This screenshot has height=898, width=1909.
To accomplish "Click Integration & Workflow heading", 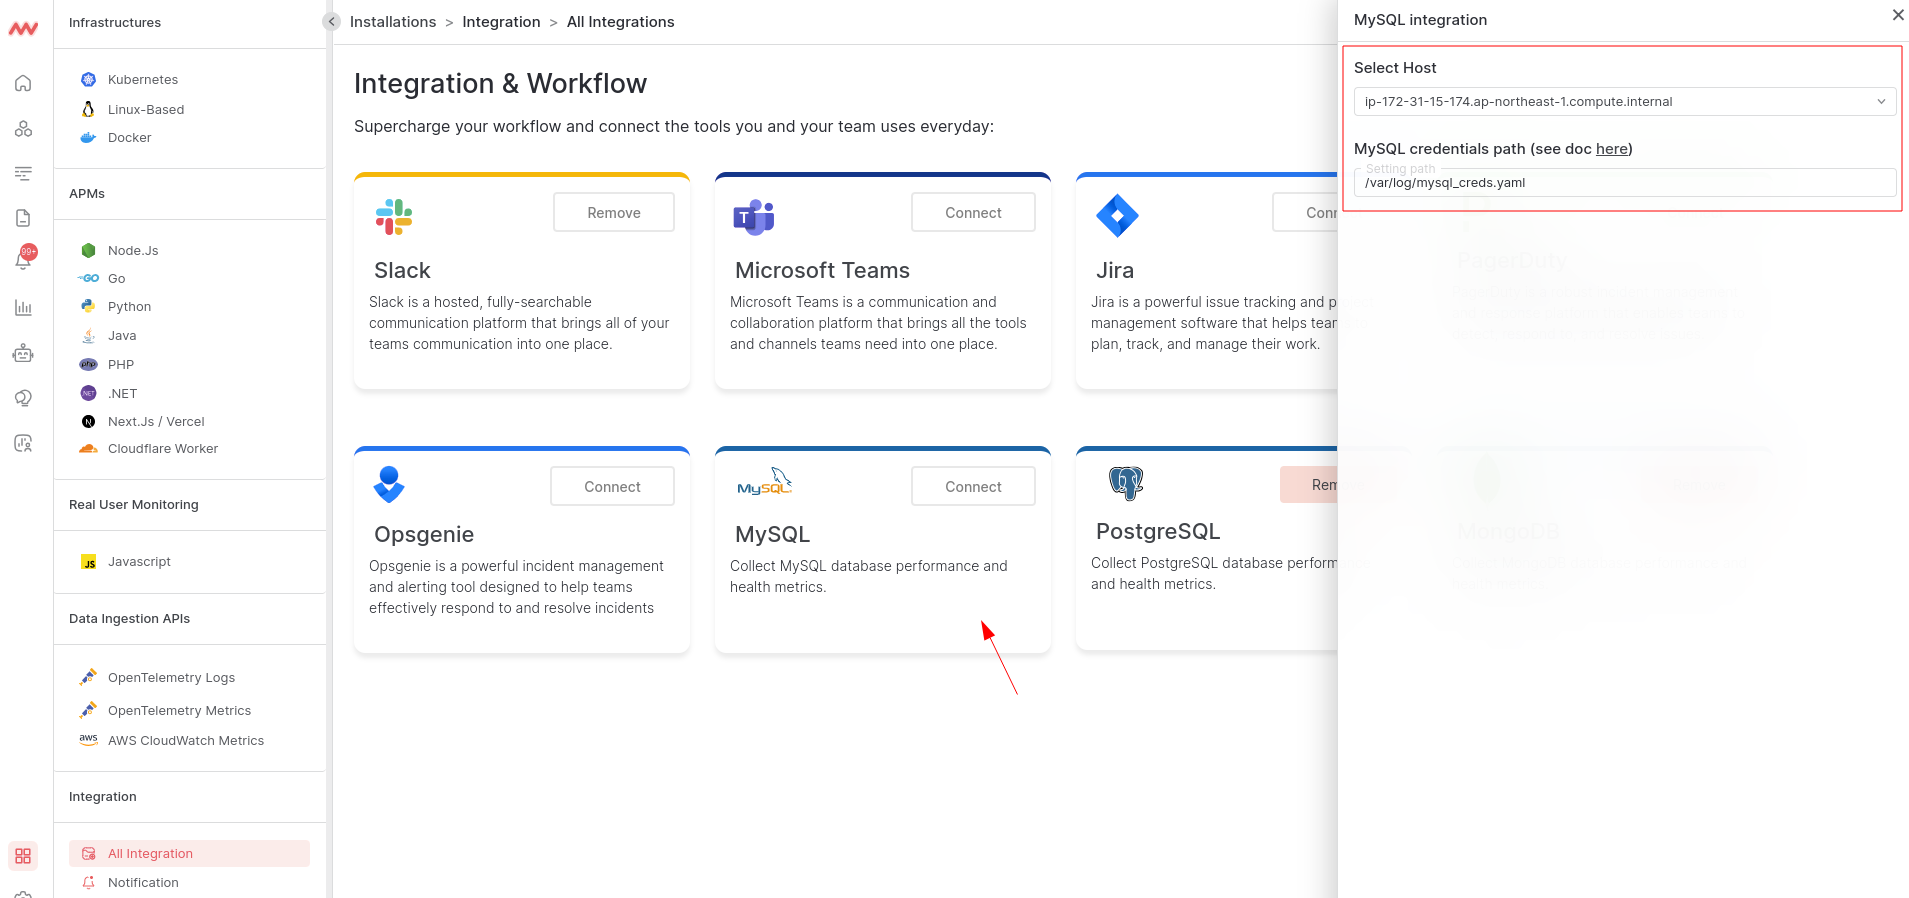I will tap(500, 84).
